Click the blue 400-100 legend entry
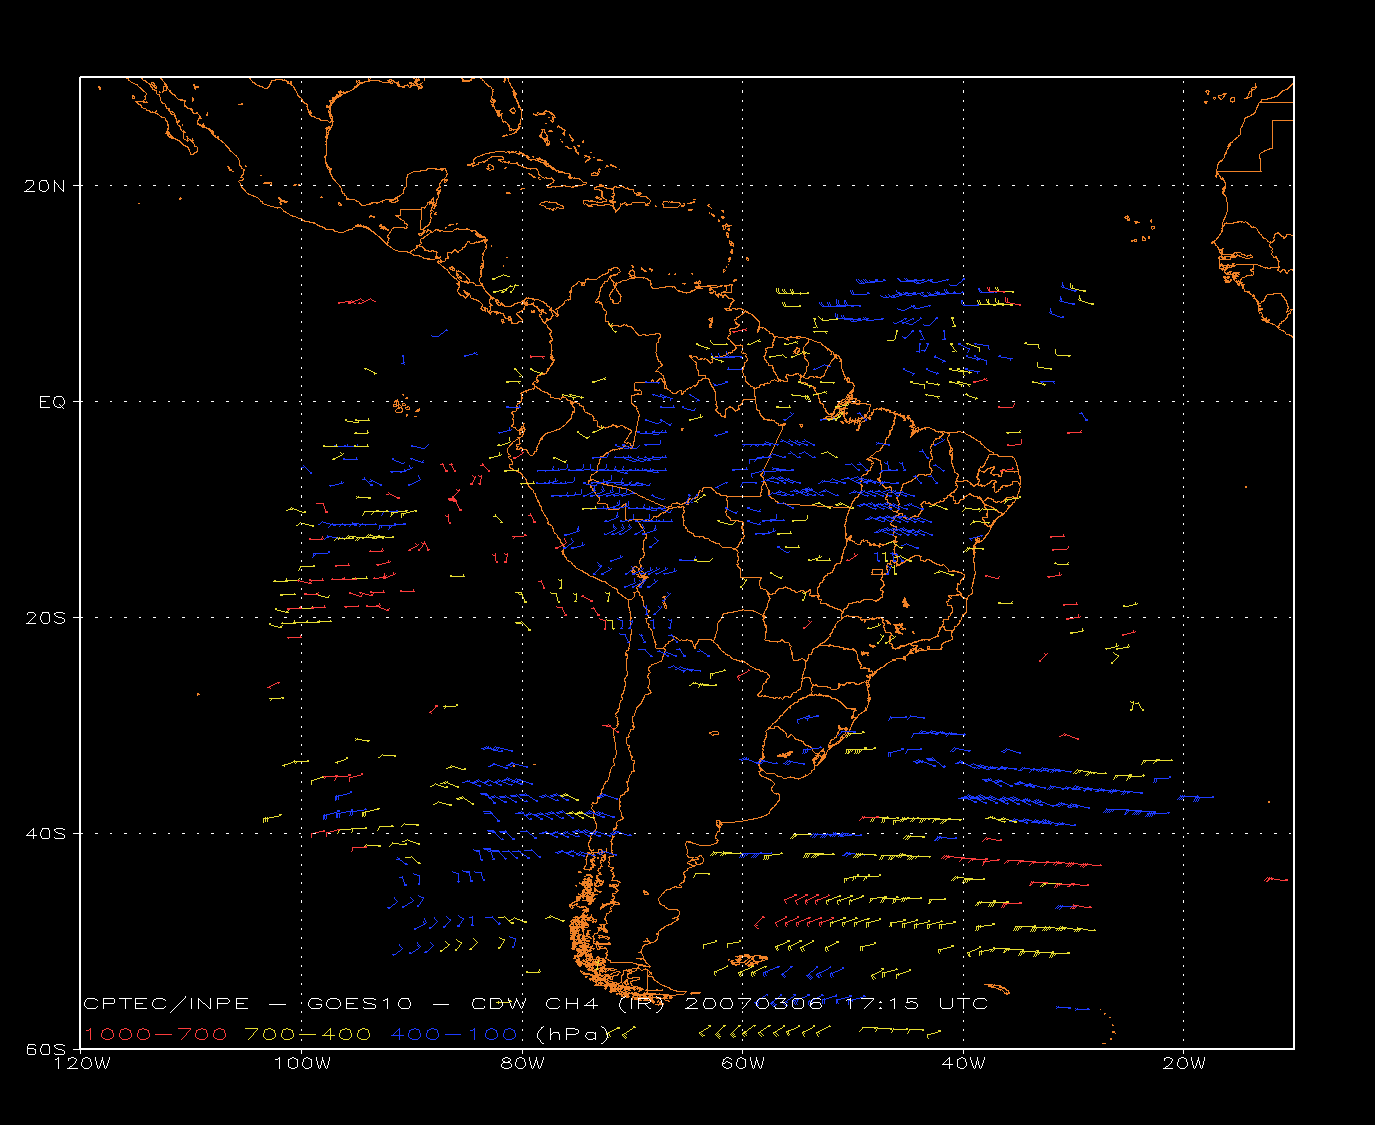The width and height of the screenshot is (1375, 1125). tap(454, 1034)
